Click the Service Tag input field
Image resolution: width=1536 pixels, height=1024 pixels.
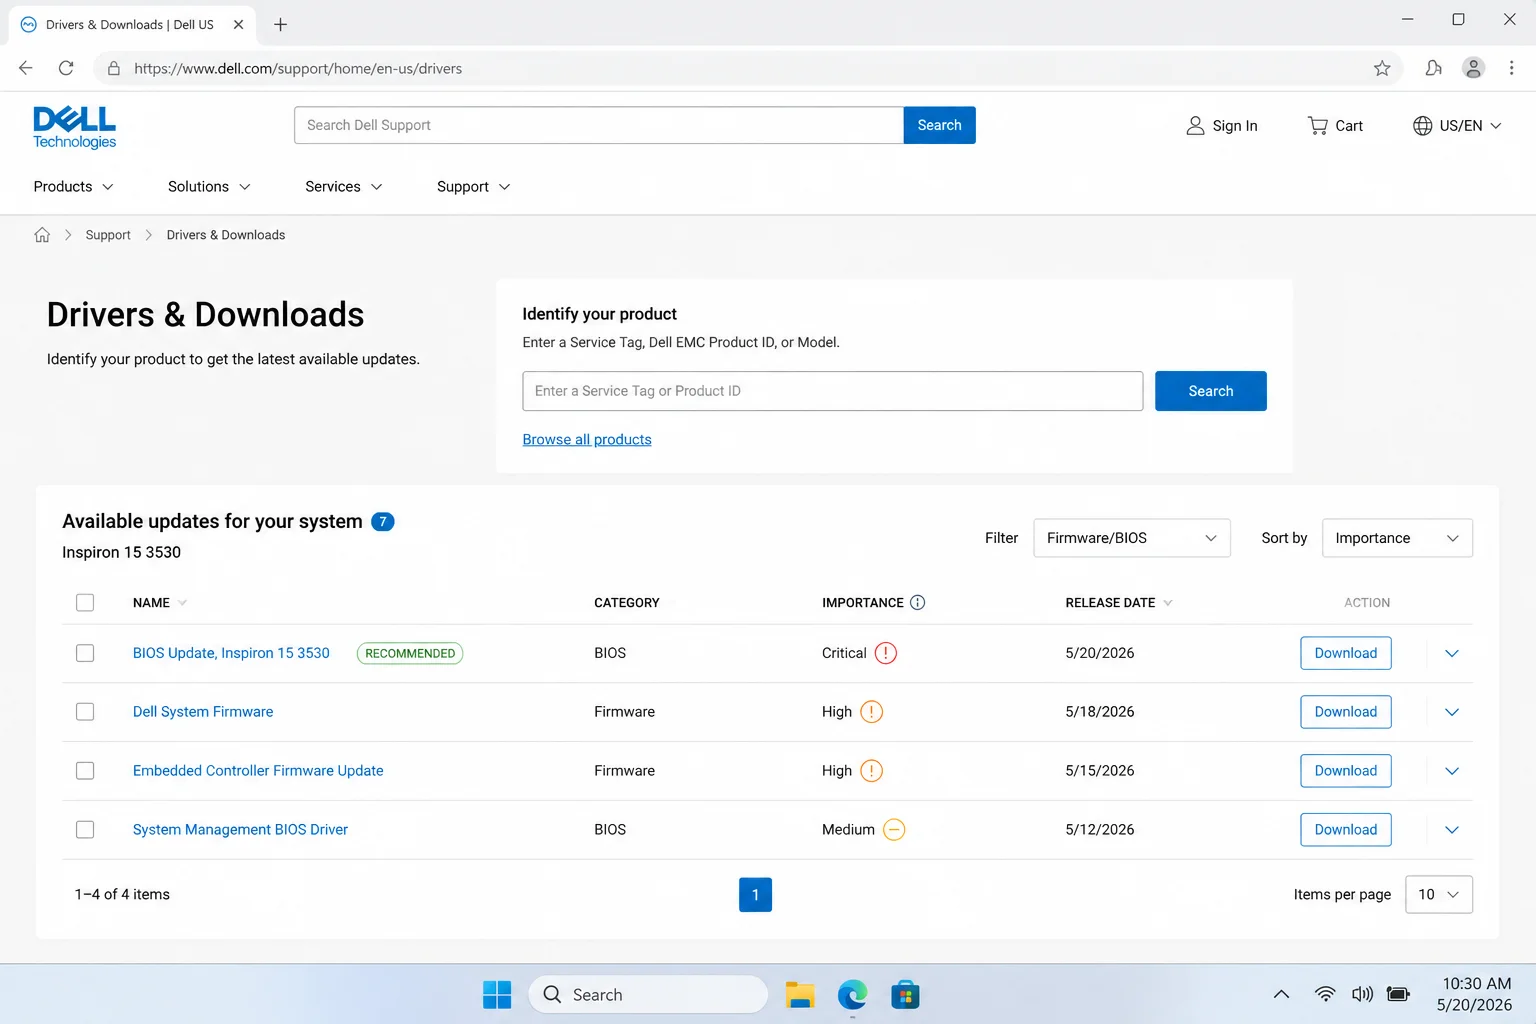(832, 391)
